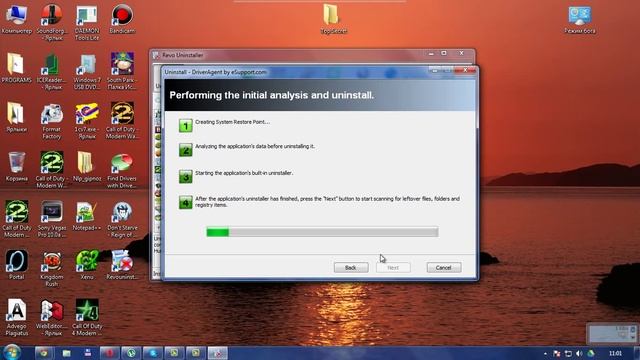The width and height of the screenshot is (640, 360).
Task: Click the taskbar clock showing 11:01
Action: point(615,353)
